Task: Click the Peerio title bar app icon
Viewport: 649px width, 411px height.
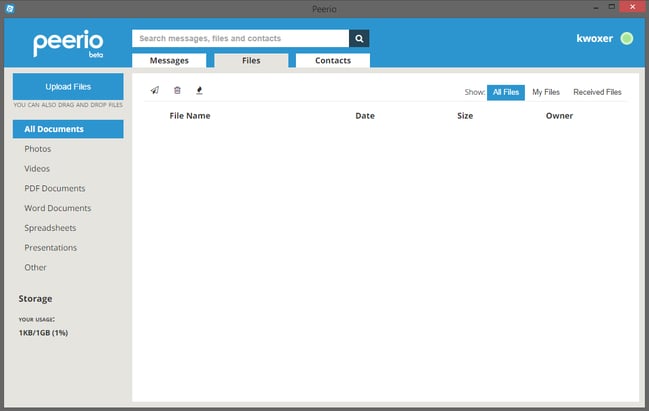Action: [x=10, y=8]
